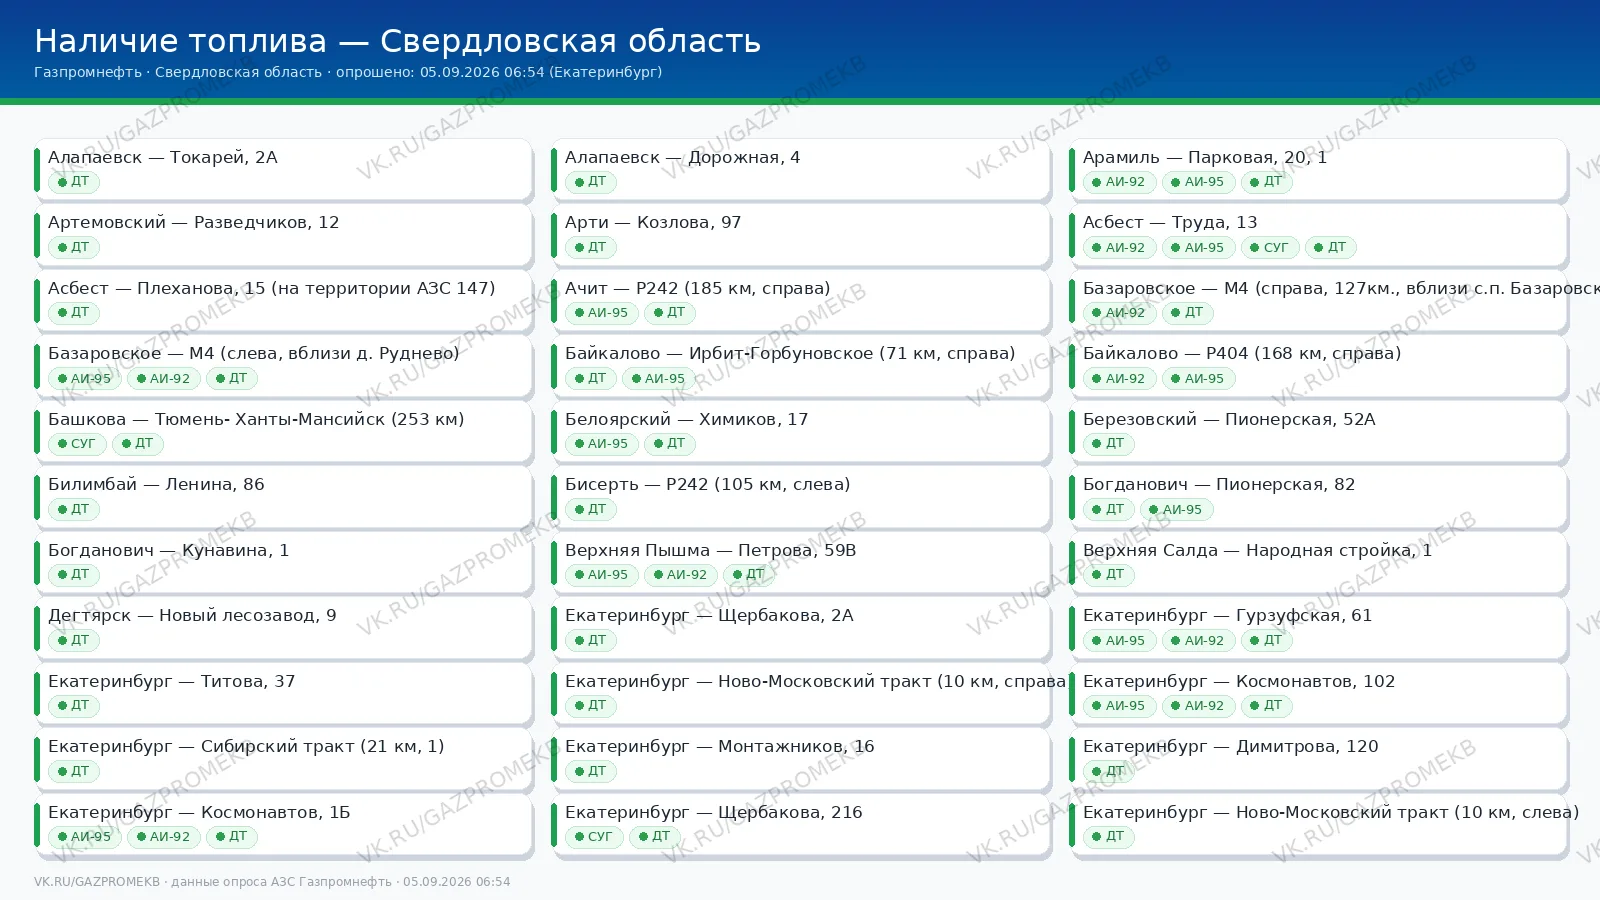The height and width of the screenshot is (900, 1600).
Task: Click АИ-95 badge under Екатеринбург — Космонавтов, 1Б
Action: (85, 837)
